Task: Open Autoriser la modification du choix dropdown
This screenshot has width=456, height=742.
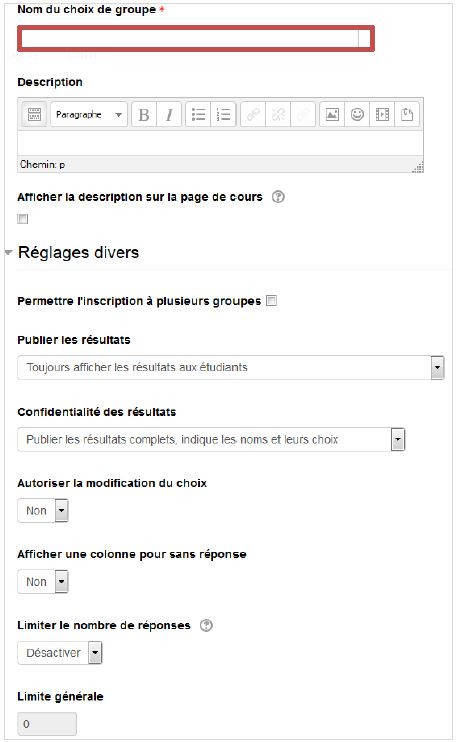Action: pyautogui.click(x=43, y=510)
